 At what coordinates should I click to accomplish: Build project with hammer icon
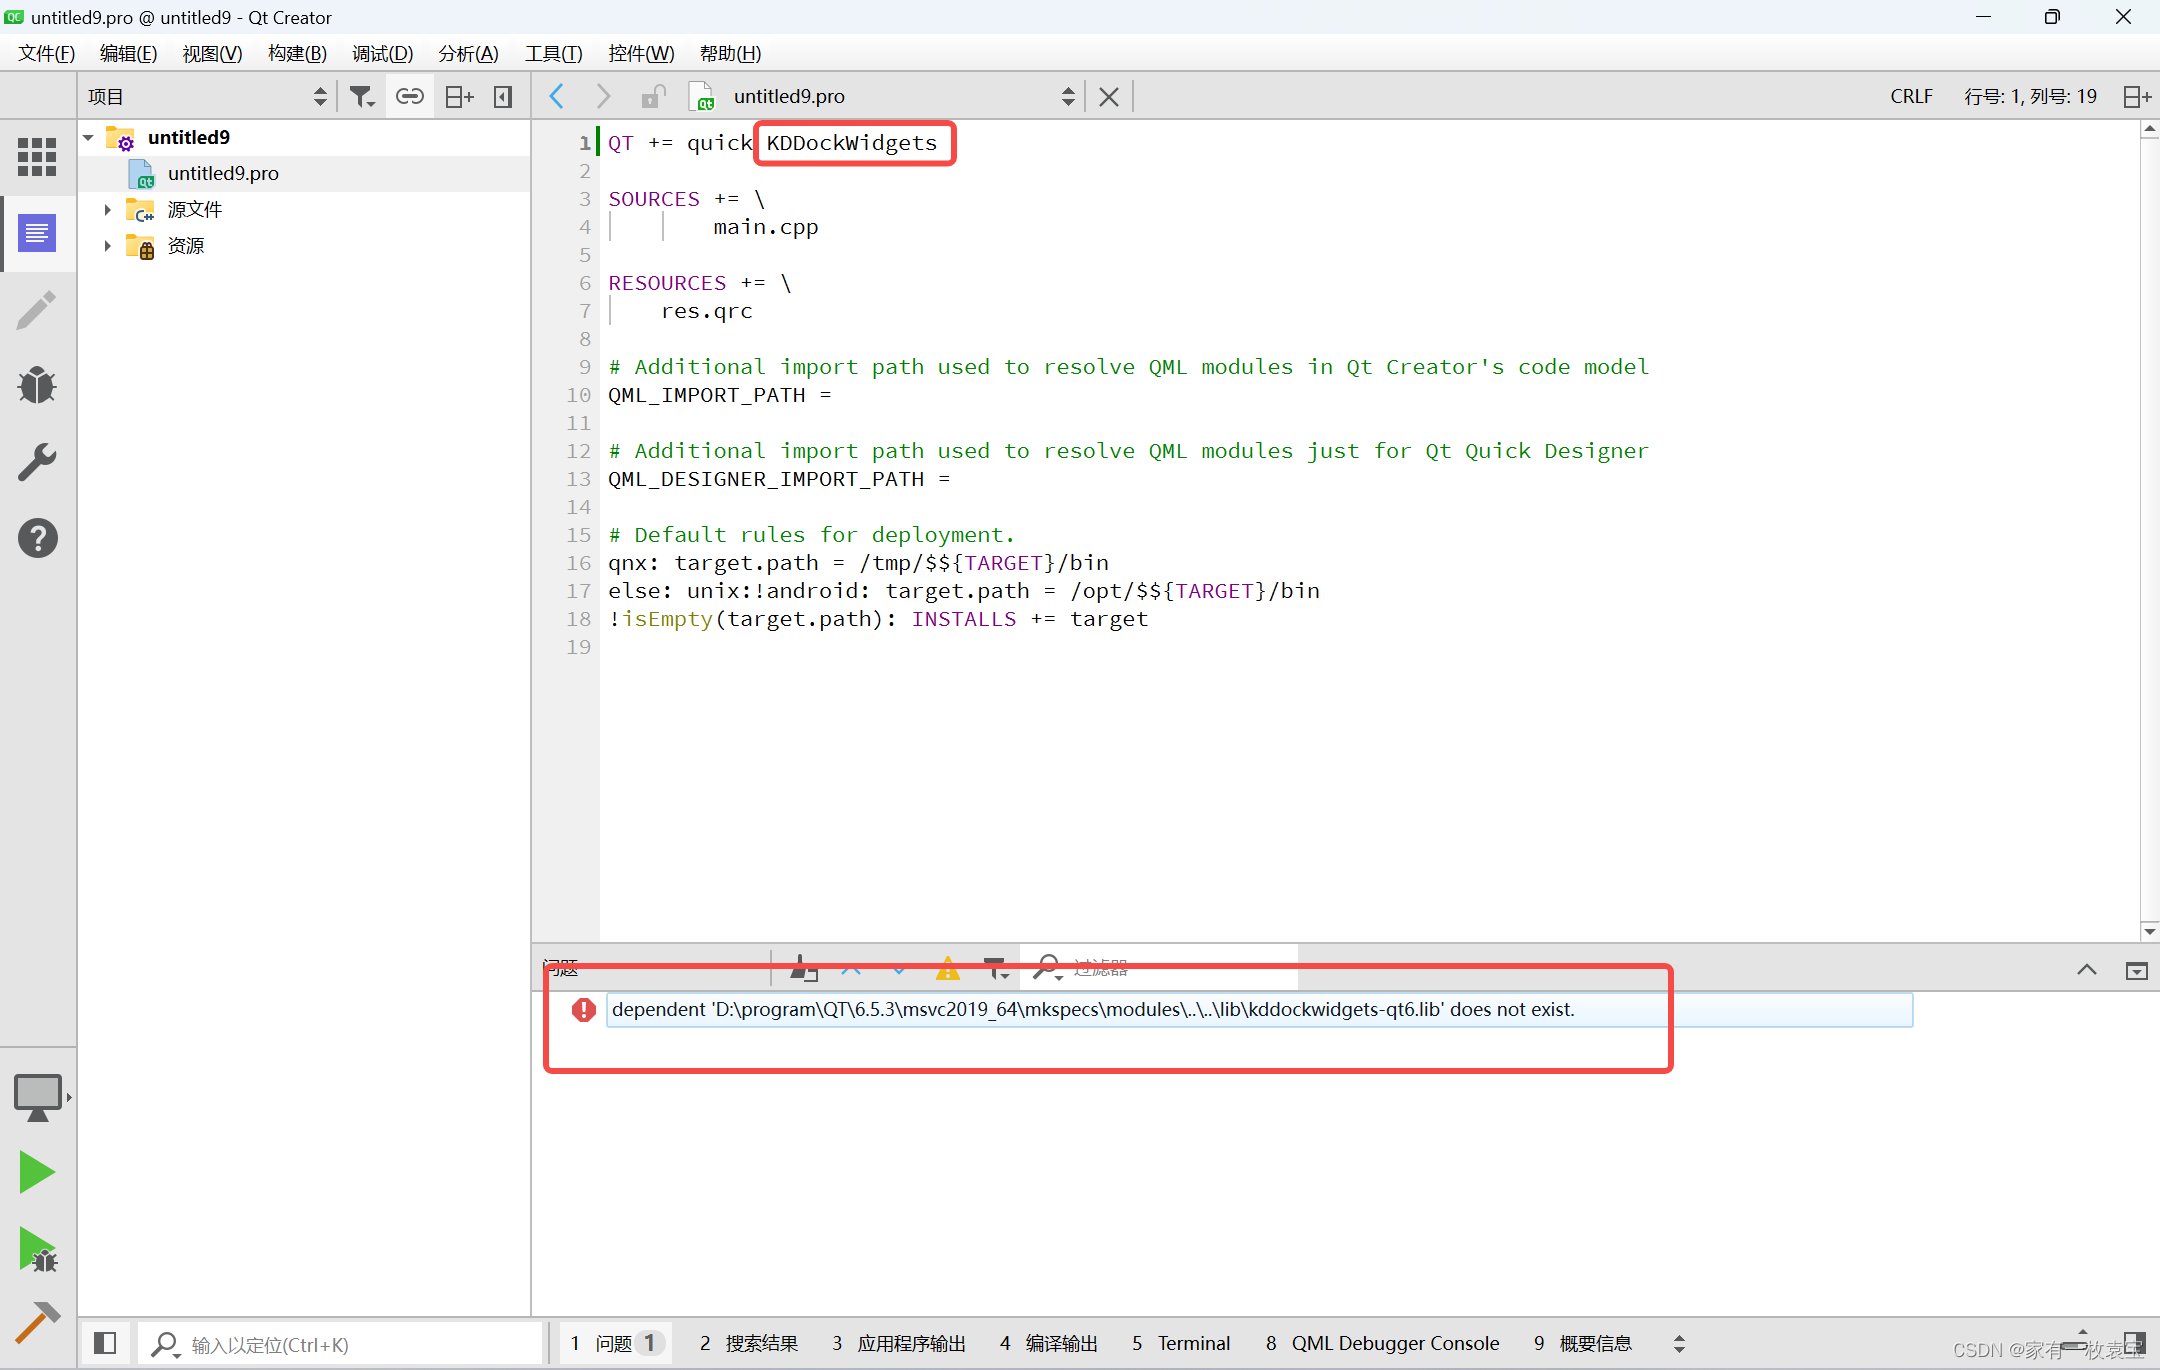coord(38,1322)
